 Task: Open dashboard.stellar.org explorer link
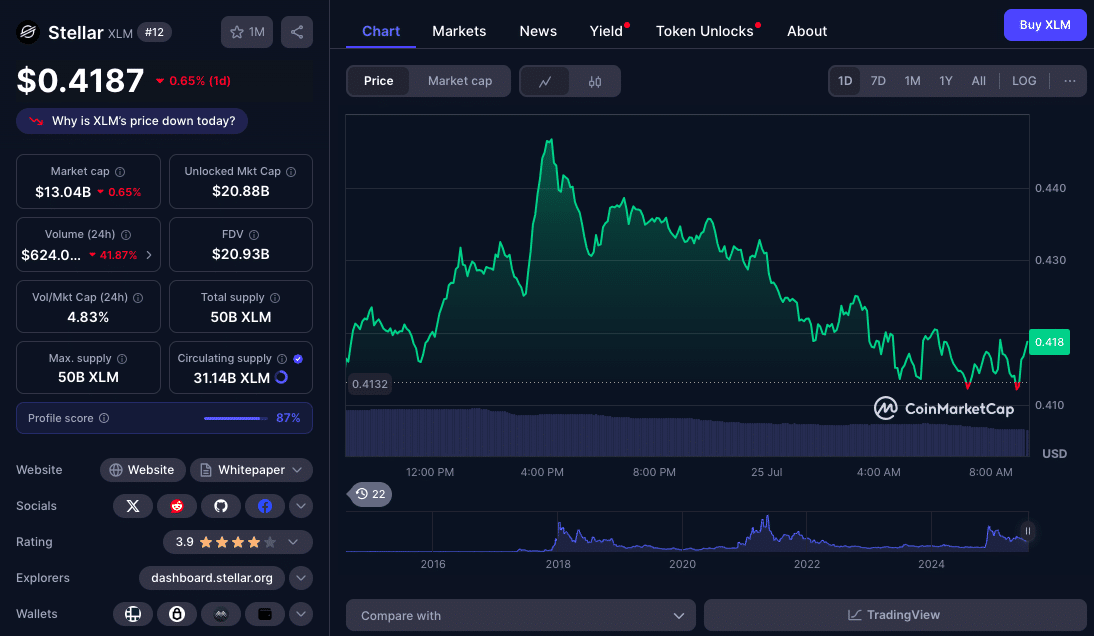[x=212, y=578]
